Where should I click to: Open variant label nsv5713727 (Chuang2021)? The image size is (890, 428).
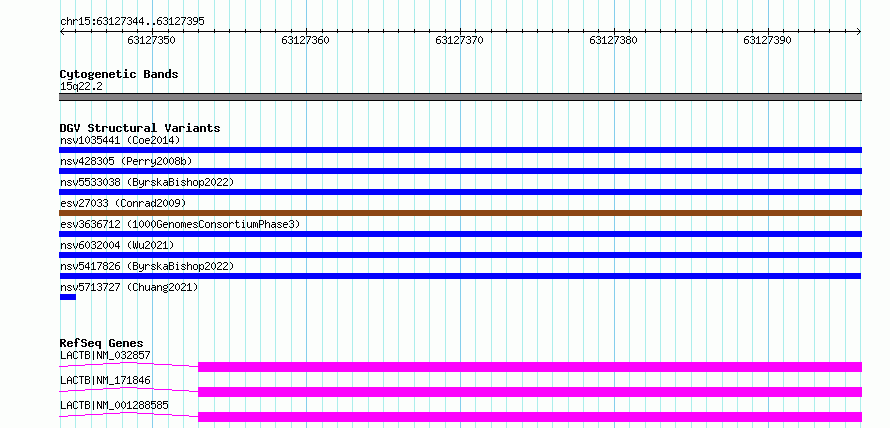tap(129, 287)
